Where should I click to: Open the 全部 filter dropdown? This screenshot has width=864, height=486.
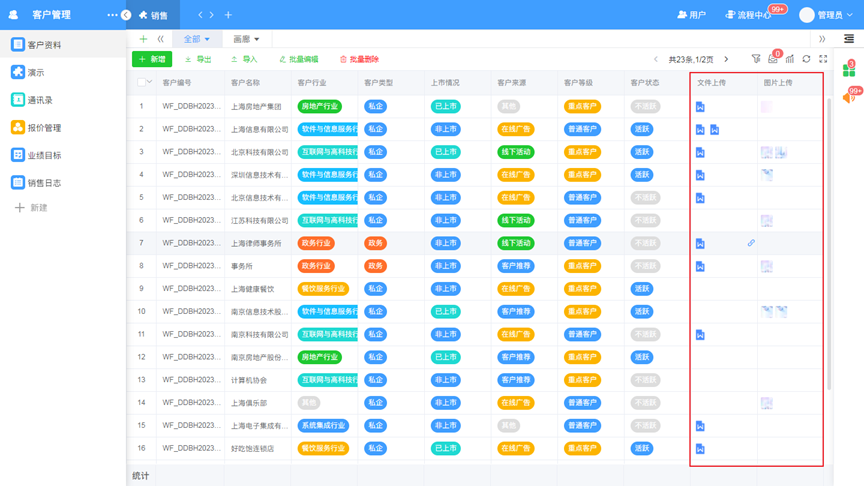[196, 40]
